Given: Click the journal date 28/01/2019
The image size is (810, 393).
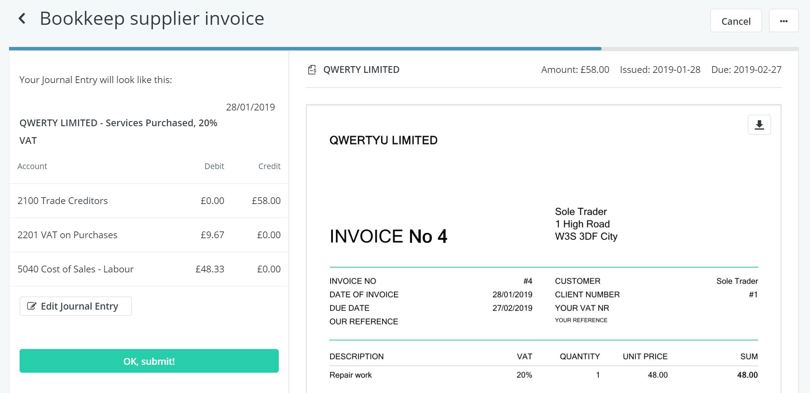Looking at the screenshot, I should (x=250, y=107).
